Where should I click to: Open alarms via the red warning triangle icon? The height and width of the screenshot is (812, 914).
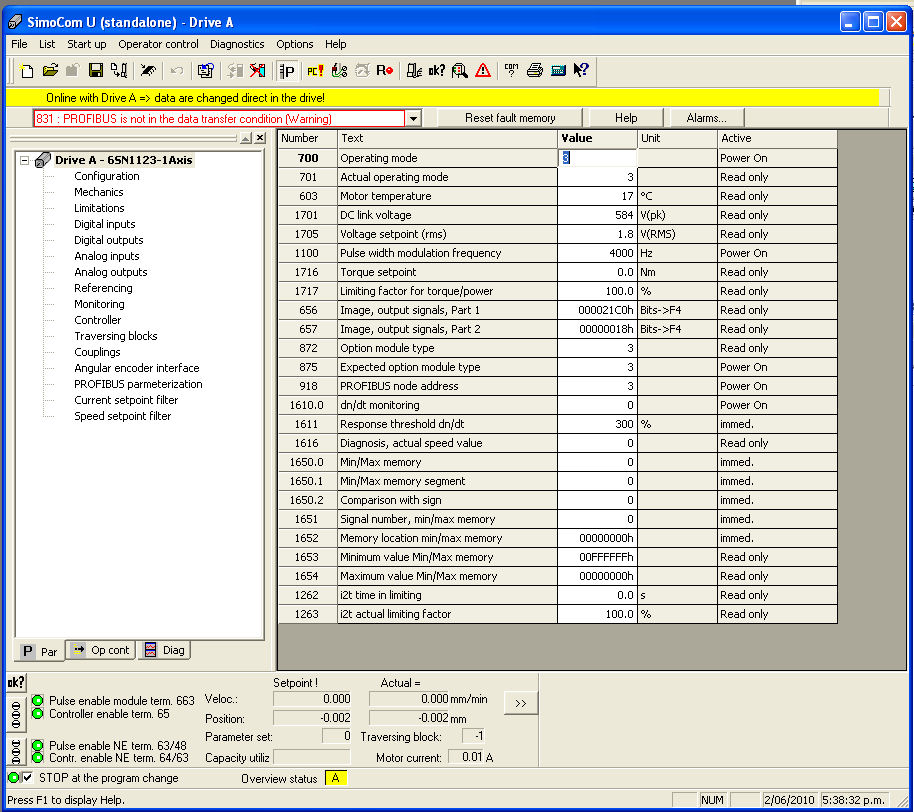pyautogui.click(x=483, y=71)
